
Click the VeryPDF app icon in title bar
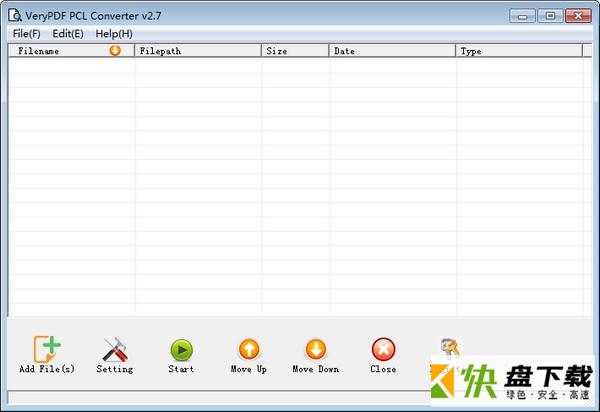coord(15,15)
